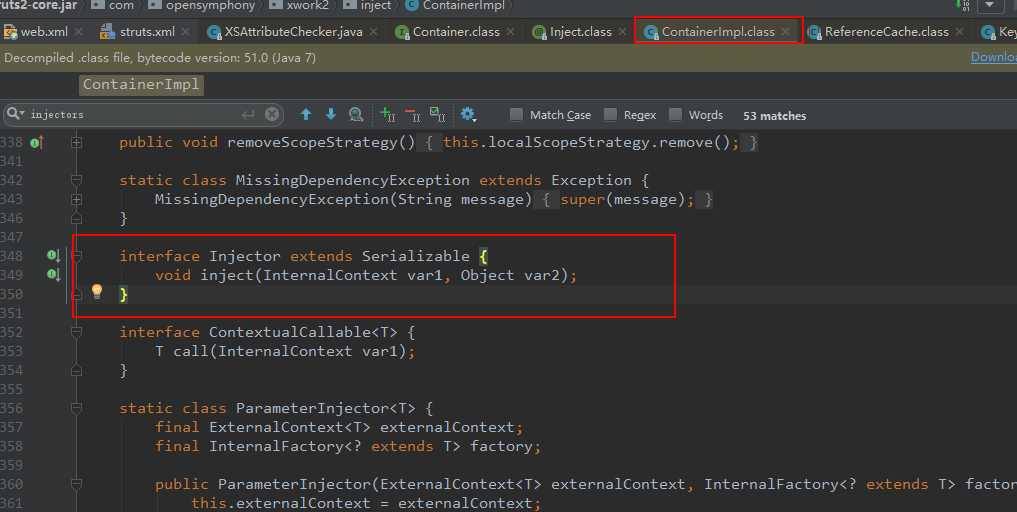Click line number 347 in gutter
Screen dimensions: 1017x512
12,237
